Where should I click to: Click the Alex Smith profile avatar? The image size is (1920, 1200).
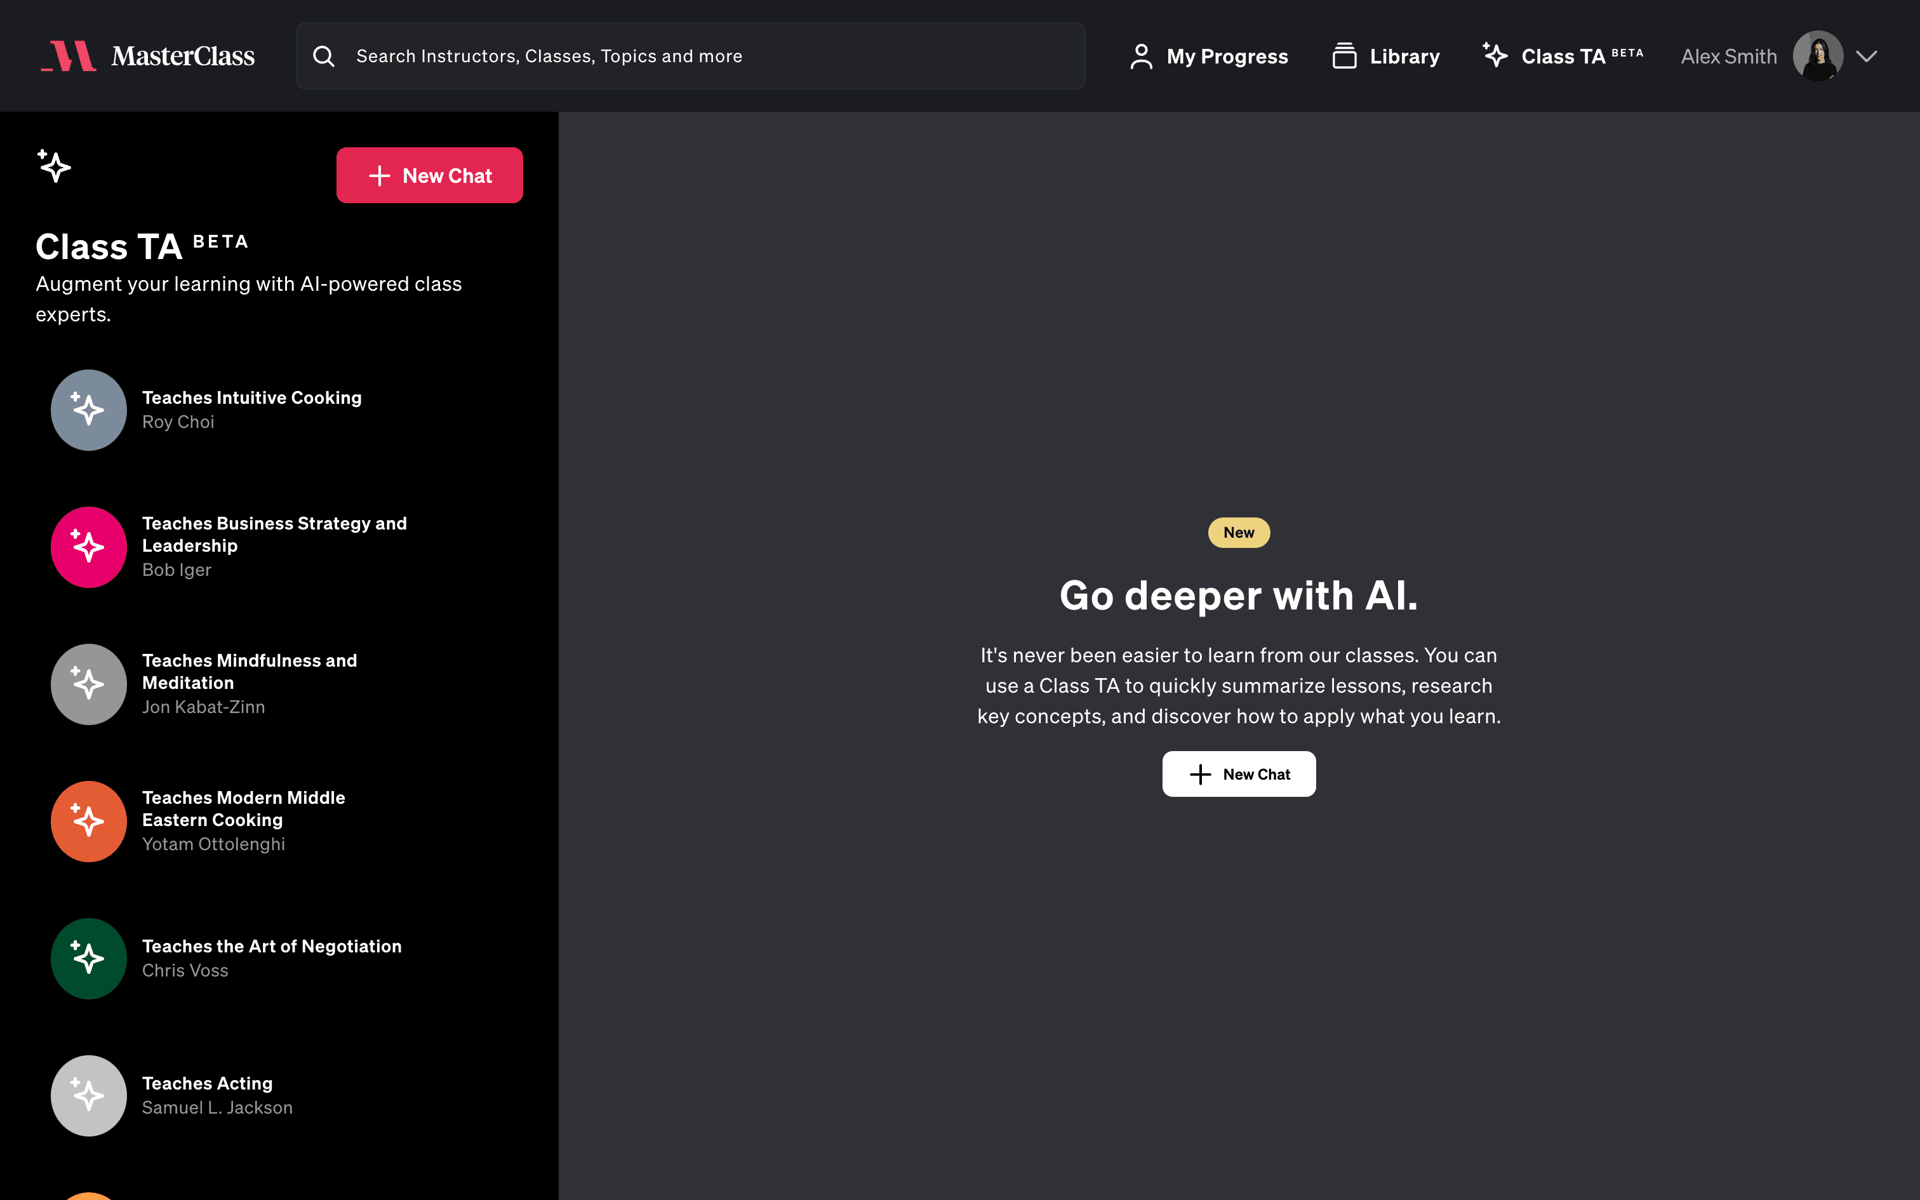coord(1817,56)
